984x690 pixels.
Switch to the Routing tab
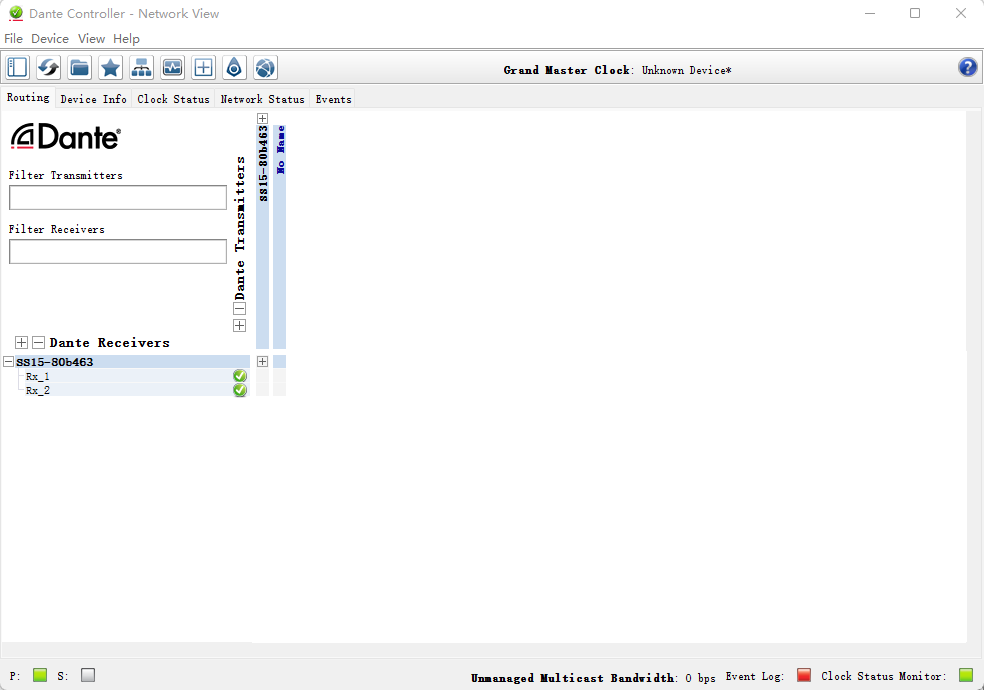tap(28, 98)
